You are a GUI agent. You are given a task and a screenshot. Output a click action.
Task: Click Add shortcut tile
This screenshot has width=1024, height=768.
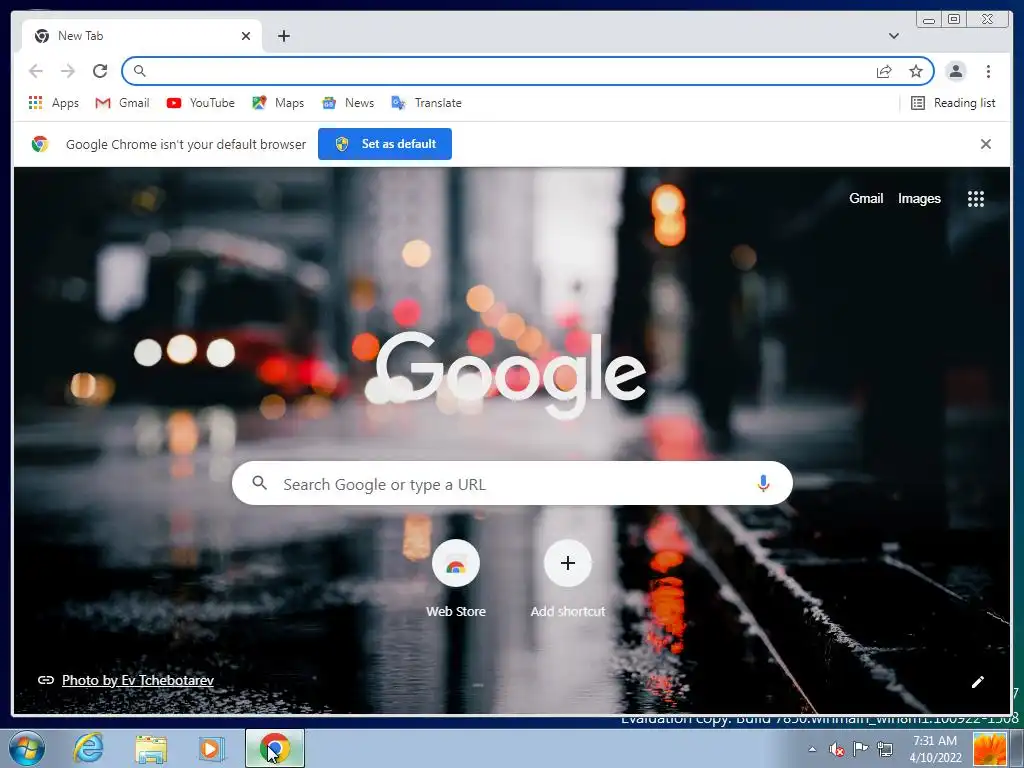click(x=568, y=579)
